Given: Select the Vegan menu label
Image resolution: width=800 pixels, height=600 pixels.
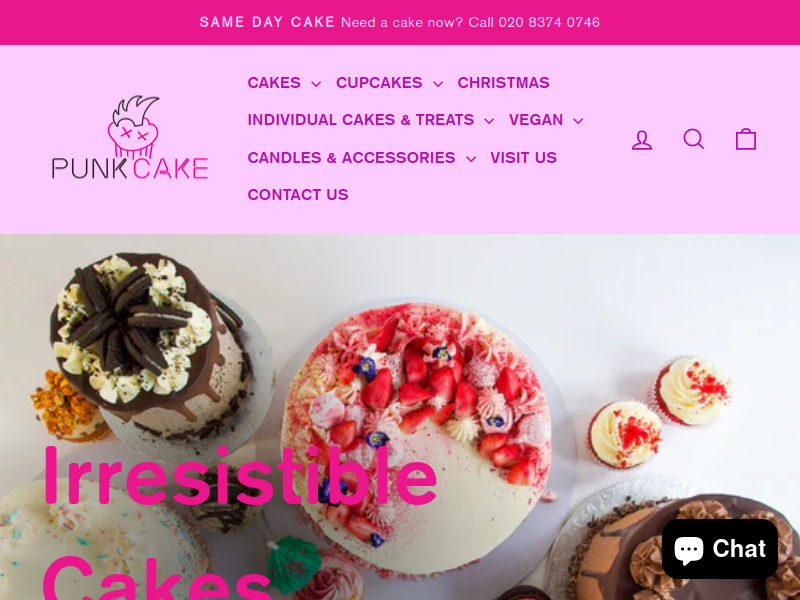Looking at the screenshot, I should coord(536,120).
